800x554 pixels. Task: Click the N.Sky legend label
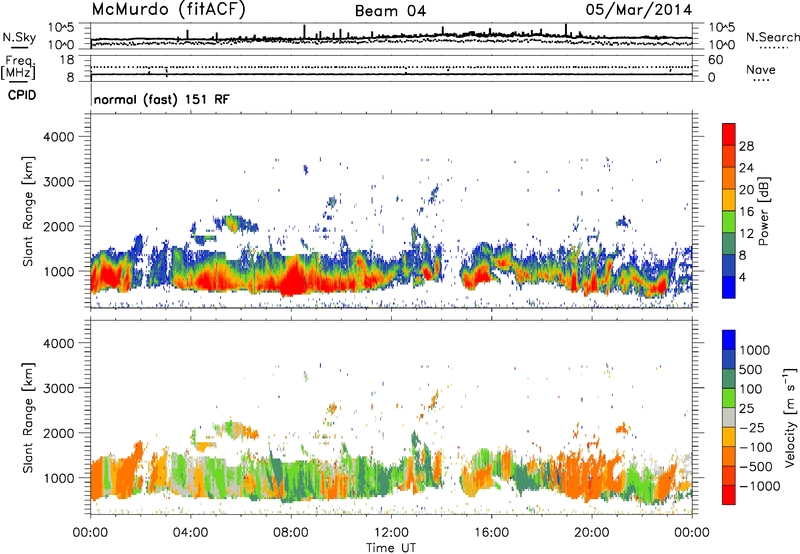point(19,37)
